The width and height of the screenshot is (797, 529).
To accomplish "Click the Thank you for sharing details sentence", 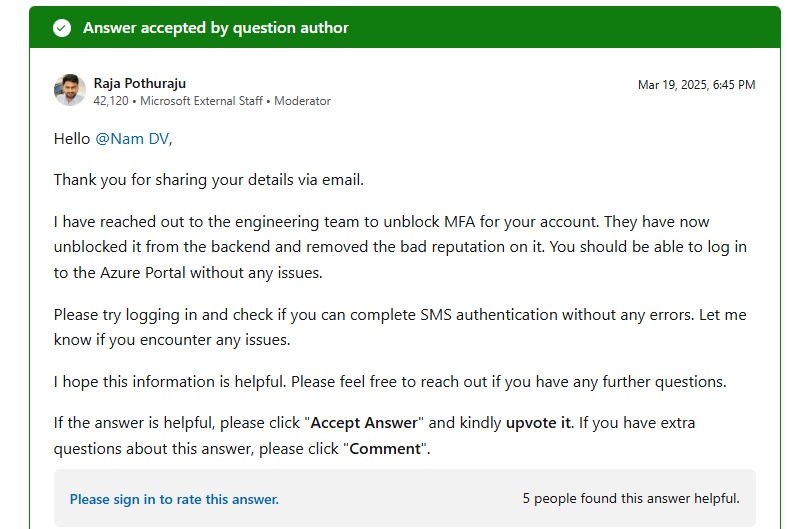I will [209, 180].
